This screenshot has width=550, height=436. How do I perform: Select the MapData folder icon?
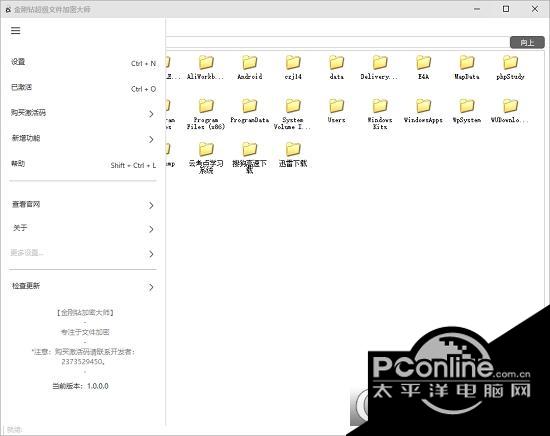point(467,62)
